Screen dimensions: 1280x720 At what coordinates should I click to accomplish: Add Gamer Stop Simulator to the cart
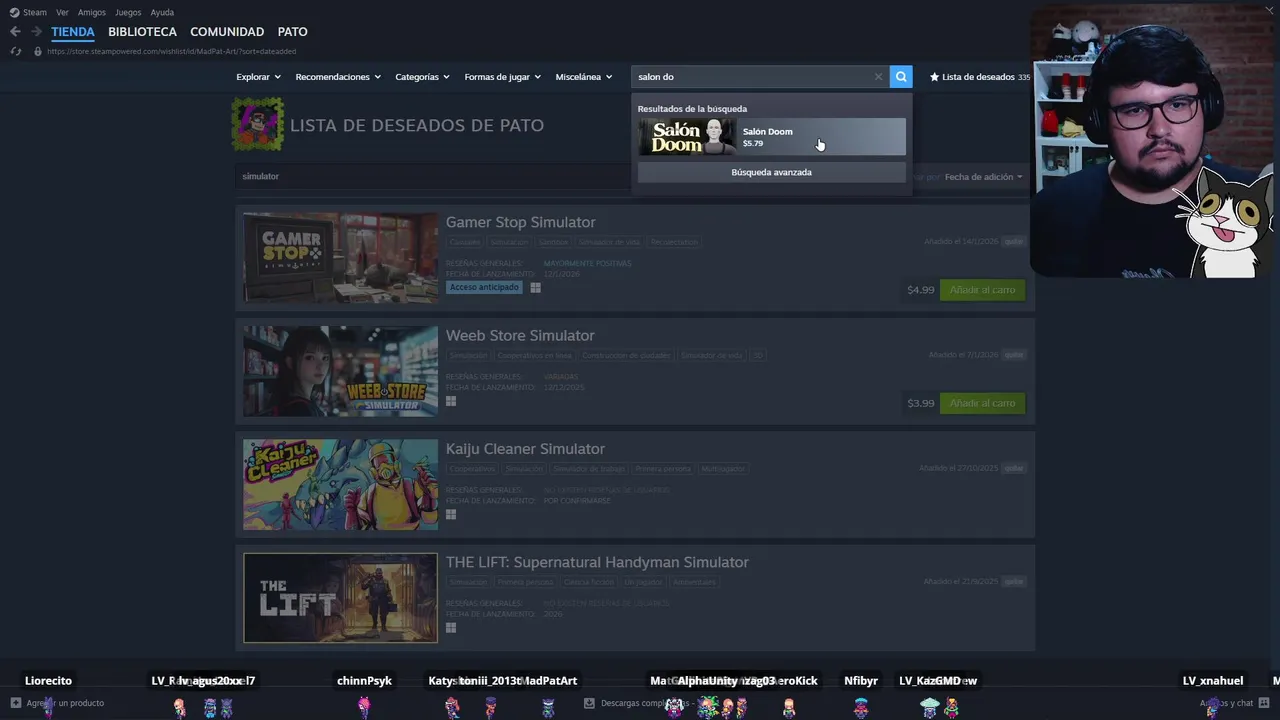982,290
